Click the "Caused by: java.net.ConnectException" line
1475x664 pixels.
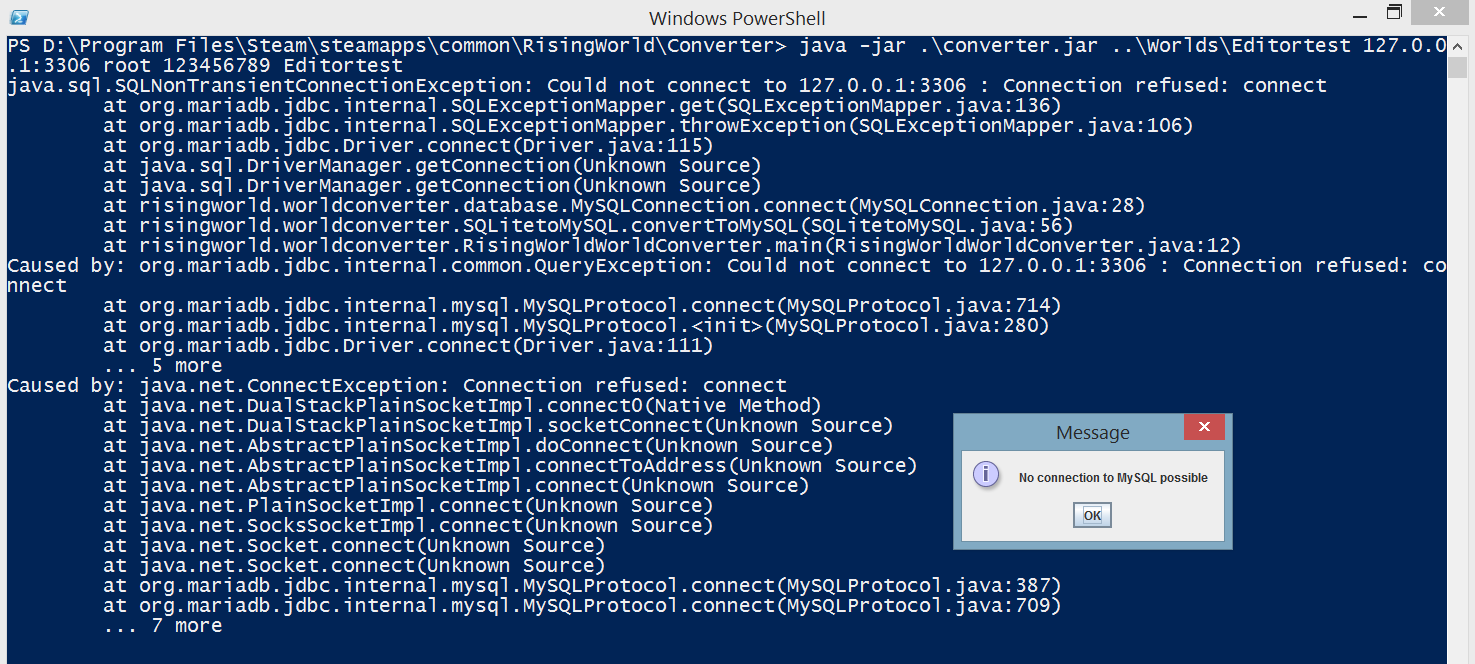[x=397, y=386]
